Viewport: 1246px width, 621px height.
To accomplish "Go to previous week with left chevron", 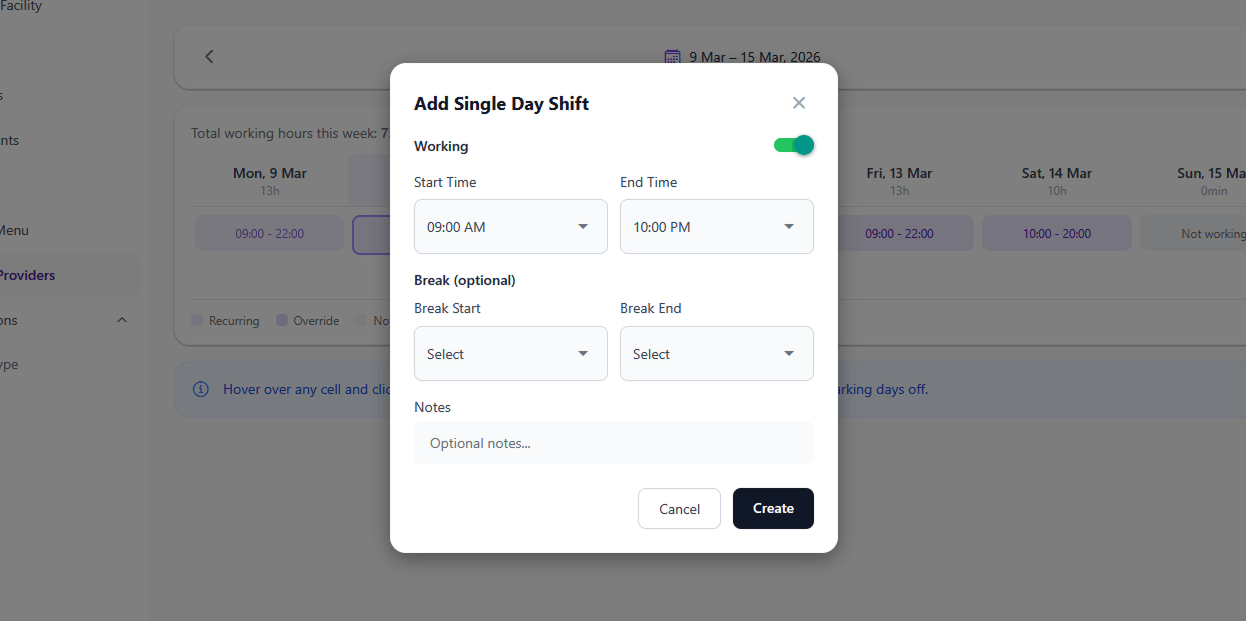I will pyautogui.click(x=209, y=57).
